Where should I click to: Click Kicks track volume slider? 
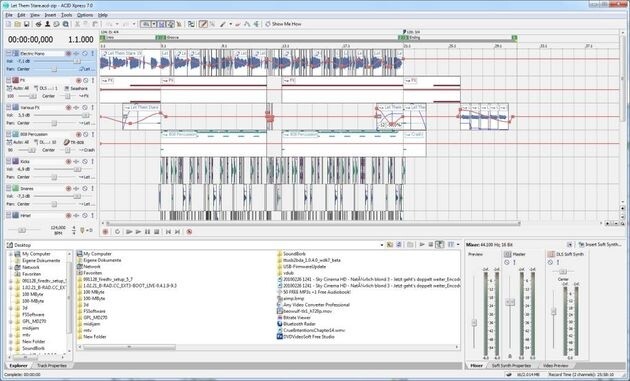77,169
